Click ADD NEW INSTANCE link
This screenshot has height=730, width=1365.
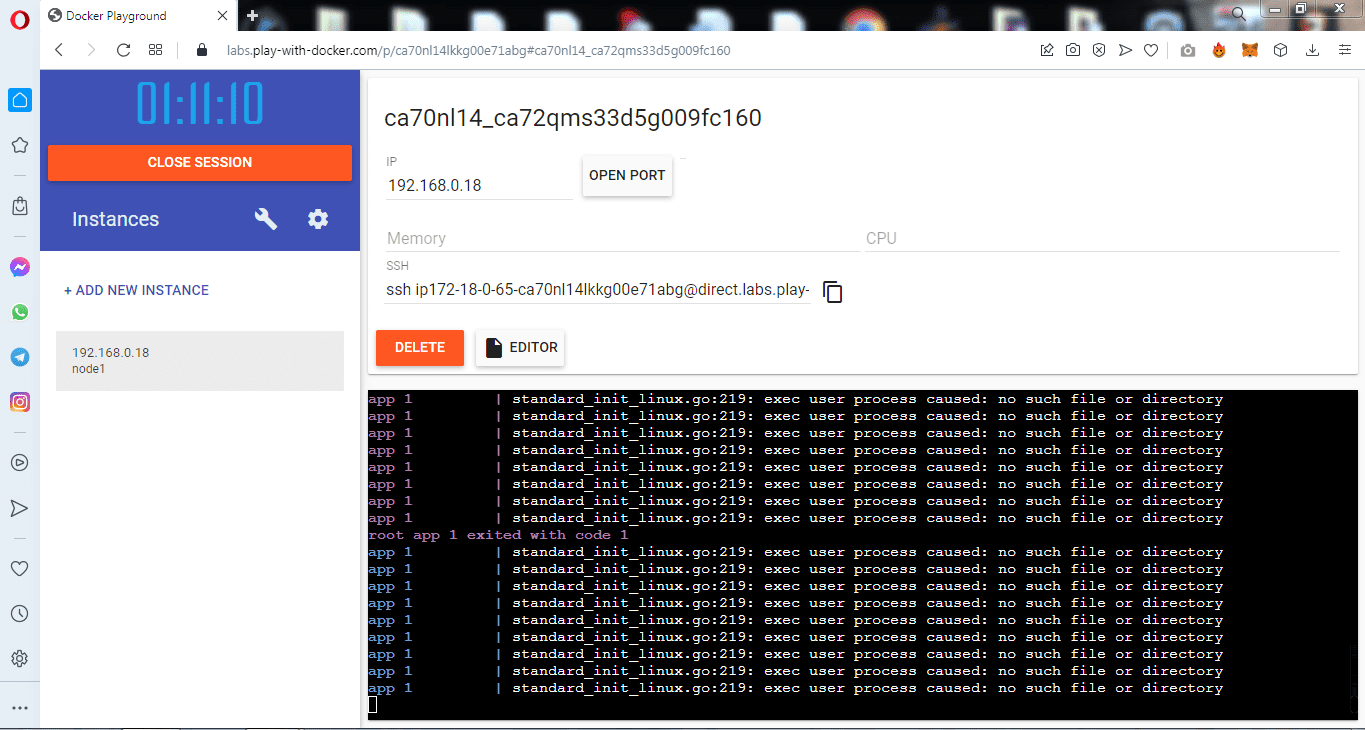(x=137, y=290)
